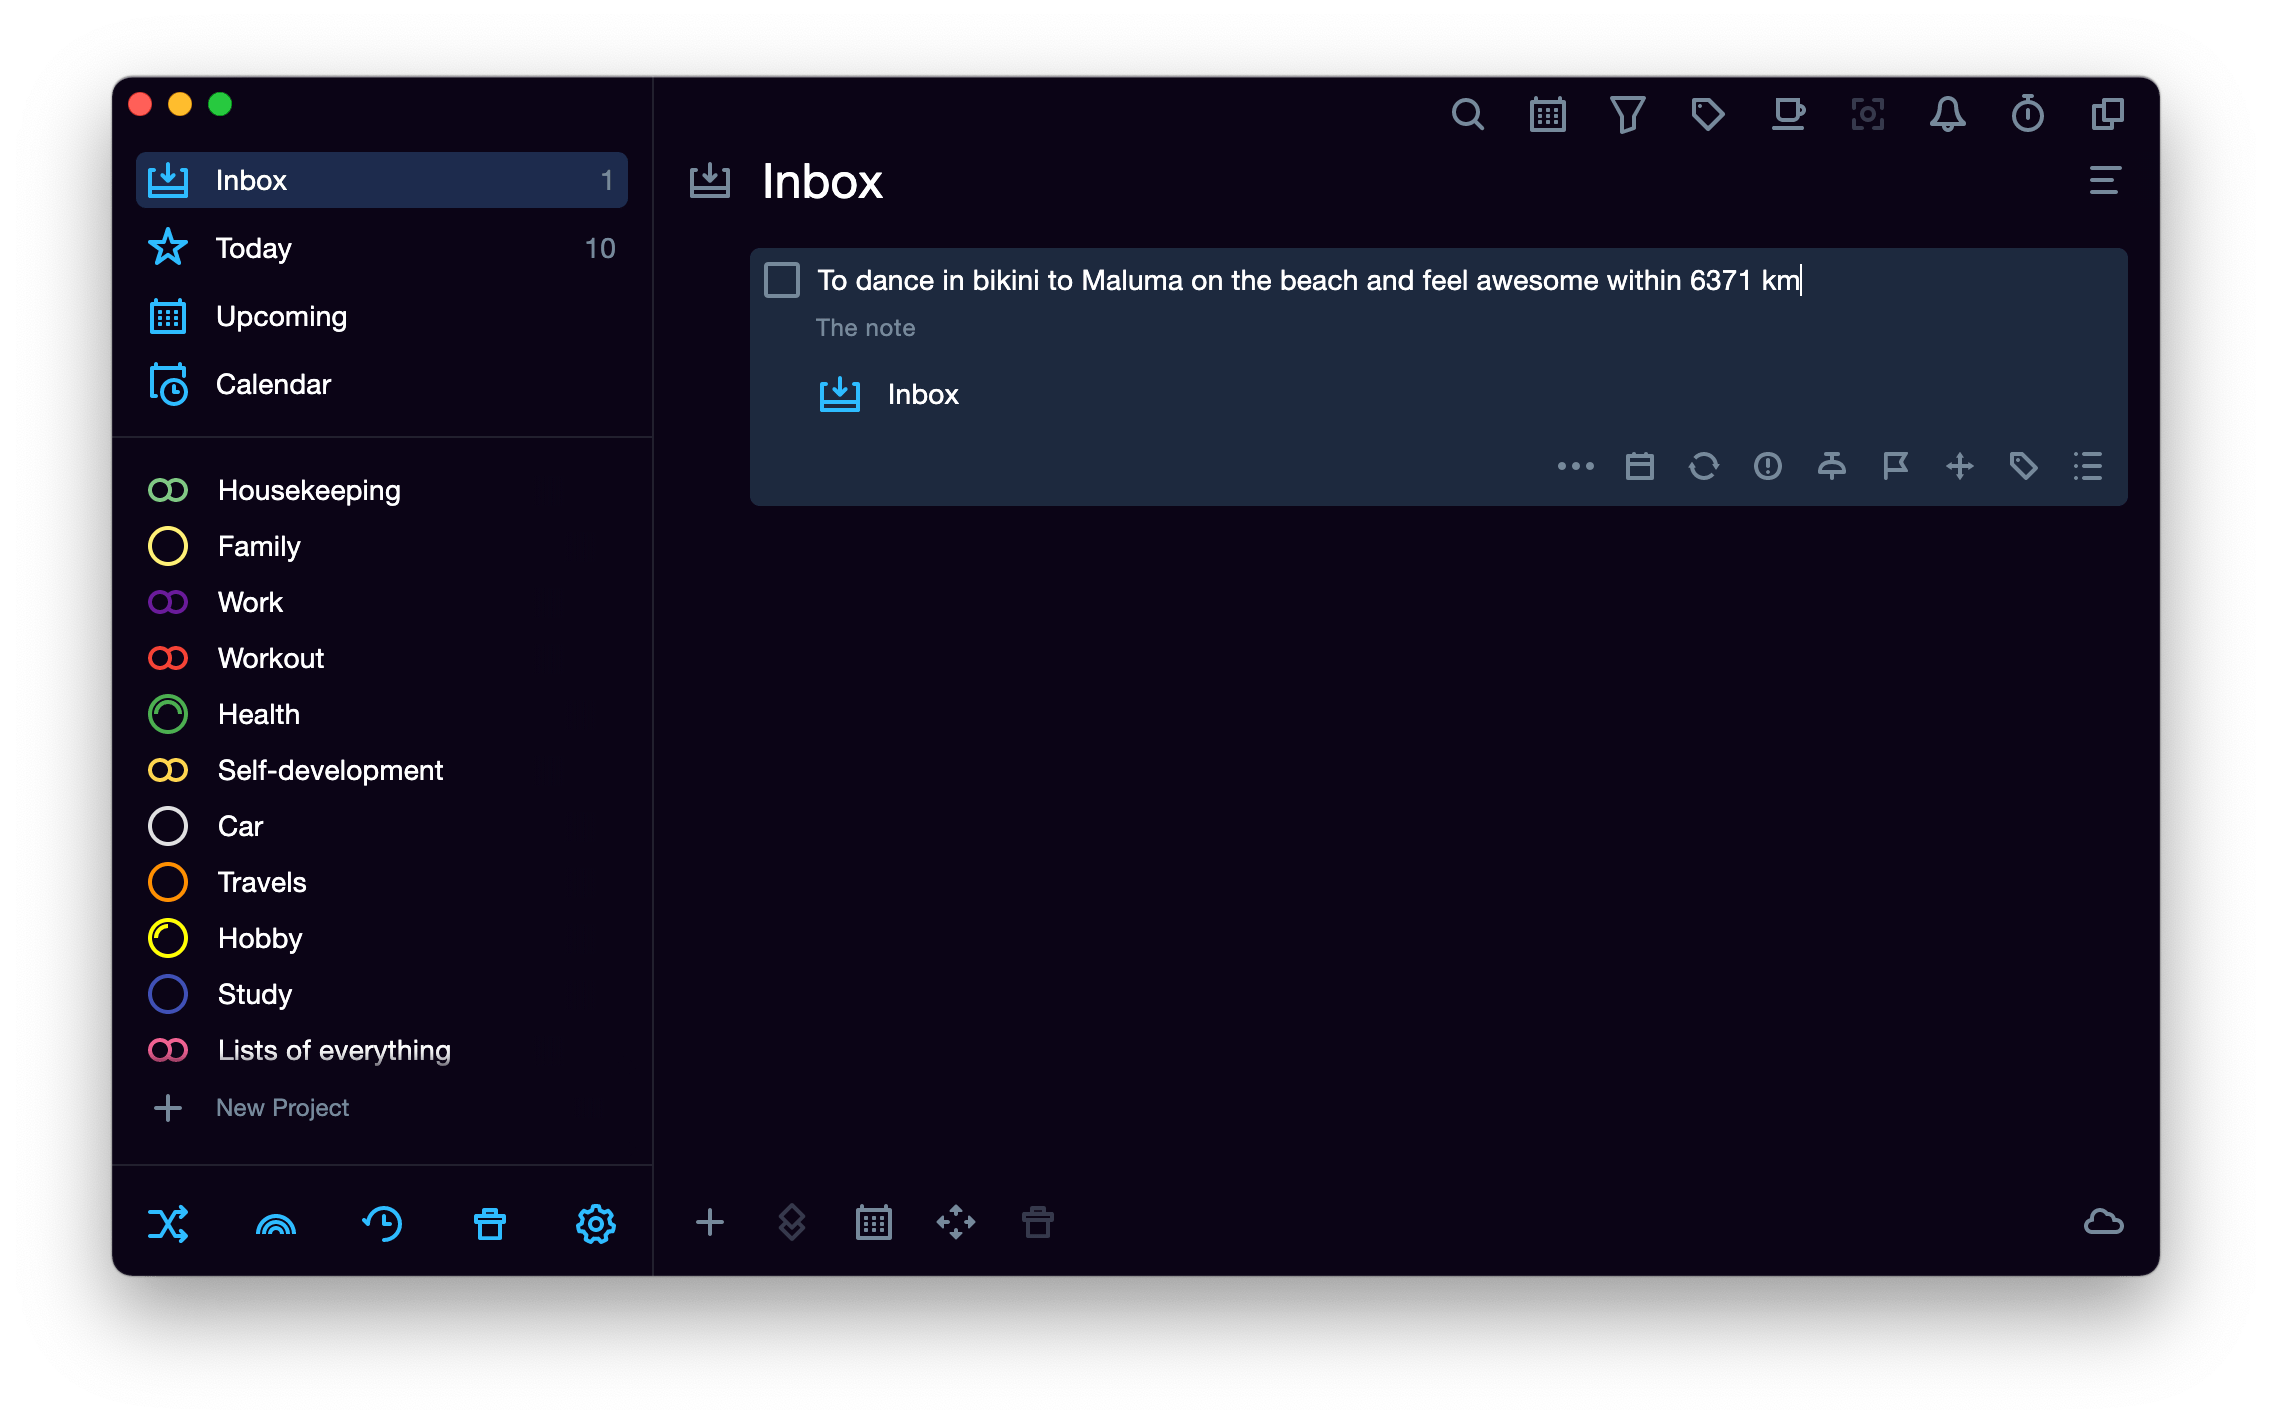The image size is (2272, 1424).
Task: Open bottom toolbar calendar icon
Action: point(874,1222)
